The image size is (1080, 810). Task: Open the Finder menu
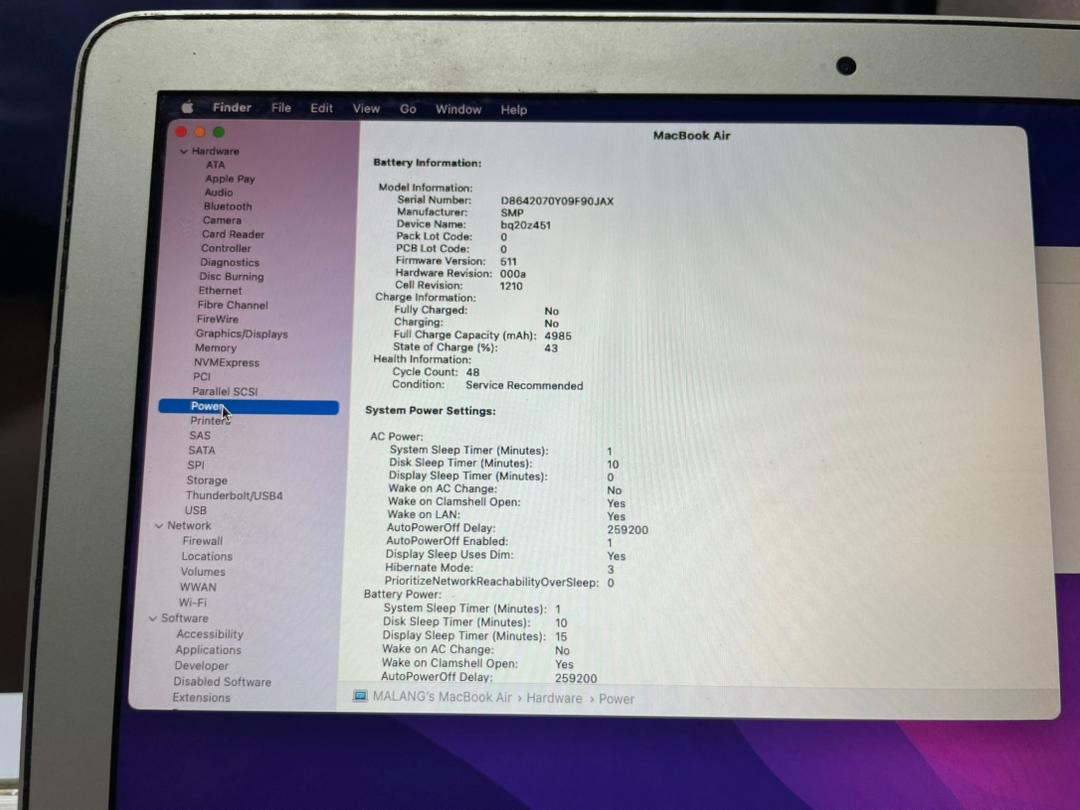coord(232,107)
